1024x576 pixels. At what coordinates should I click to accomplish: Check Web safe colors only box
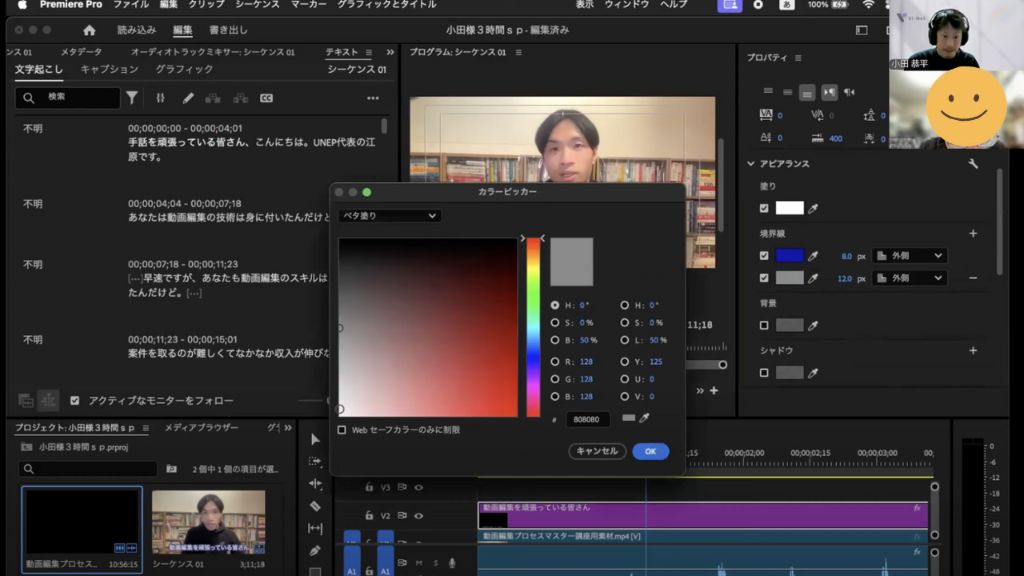[342, 430]
